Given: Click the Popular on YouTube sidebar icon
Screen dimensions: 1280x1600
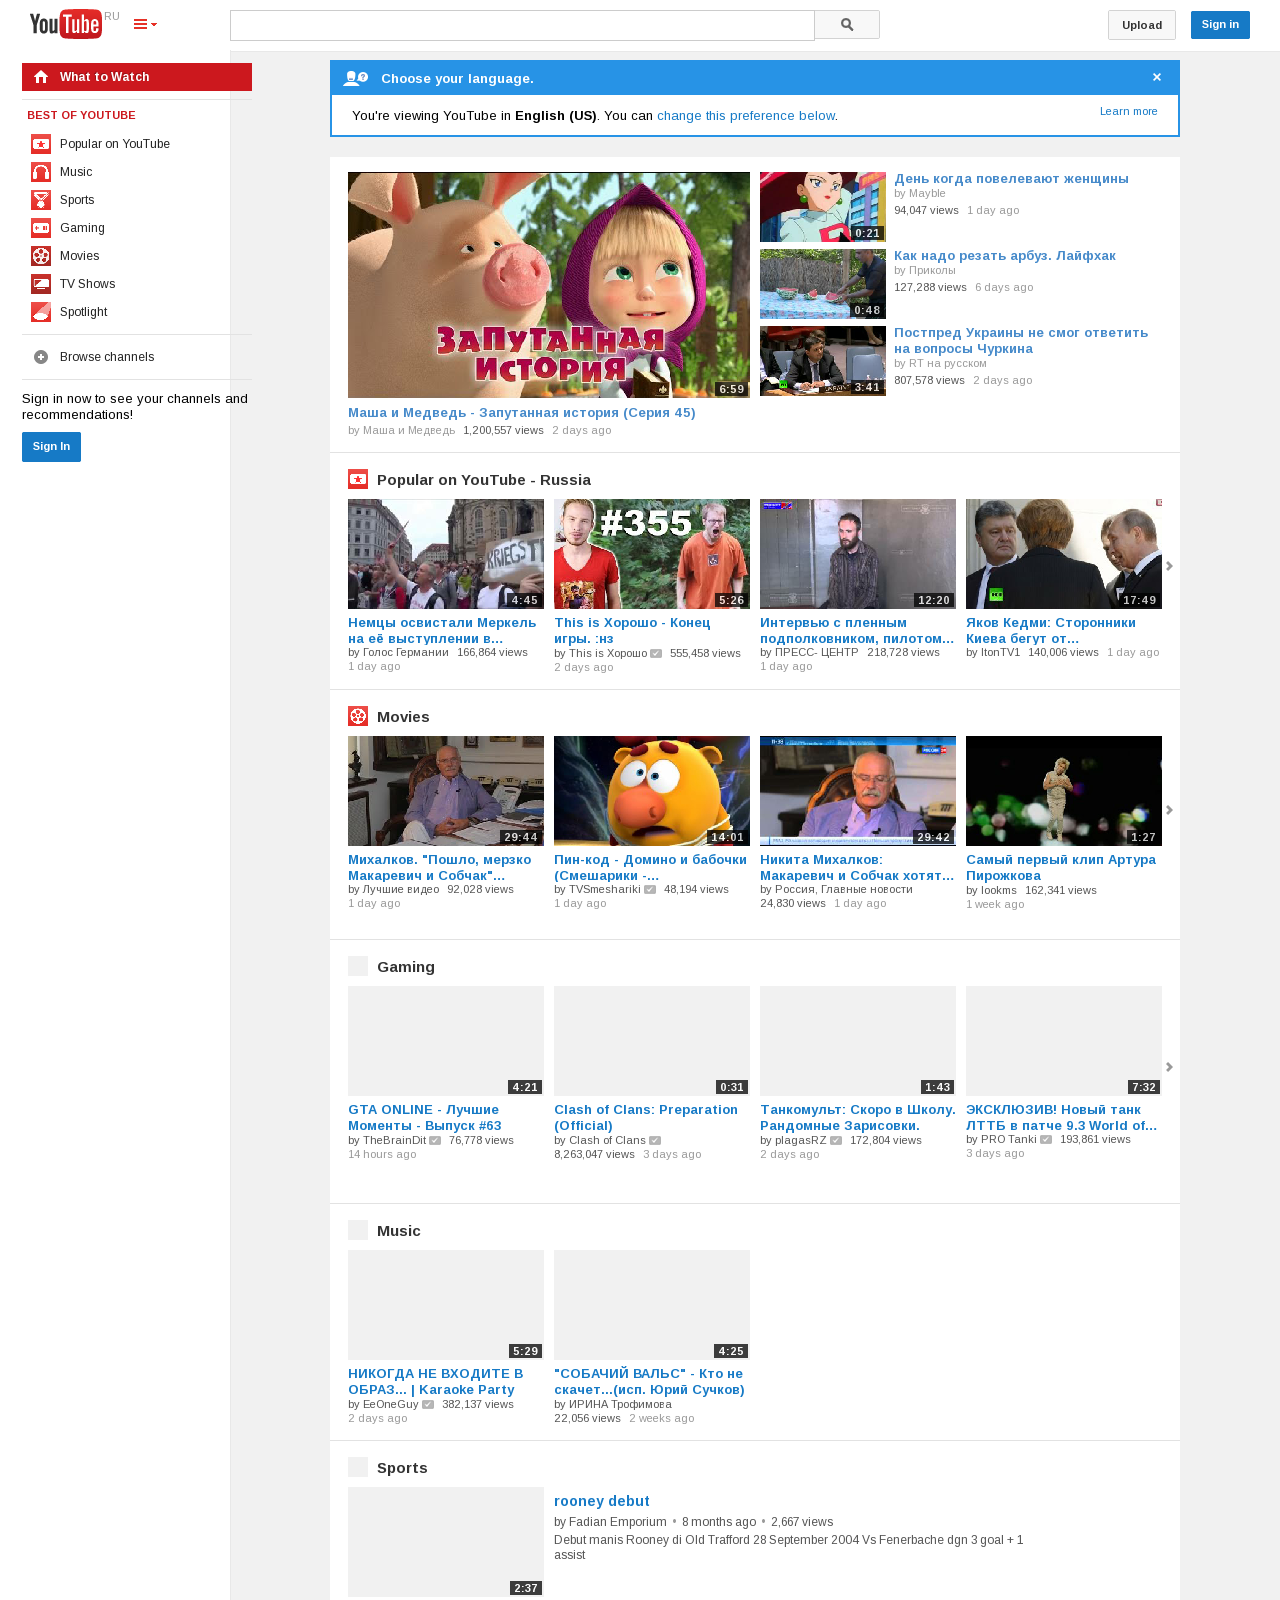Looking at the screenshot, I should coord(41,144).
